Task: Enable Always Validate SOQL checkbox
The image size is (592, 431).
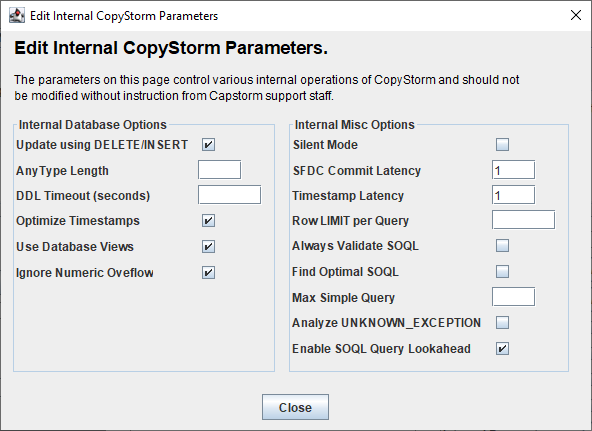Action: tap(502, 246)
